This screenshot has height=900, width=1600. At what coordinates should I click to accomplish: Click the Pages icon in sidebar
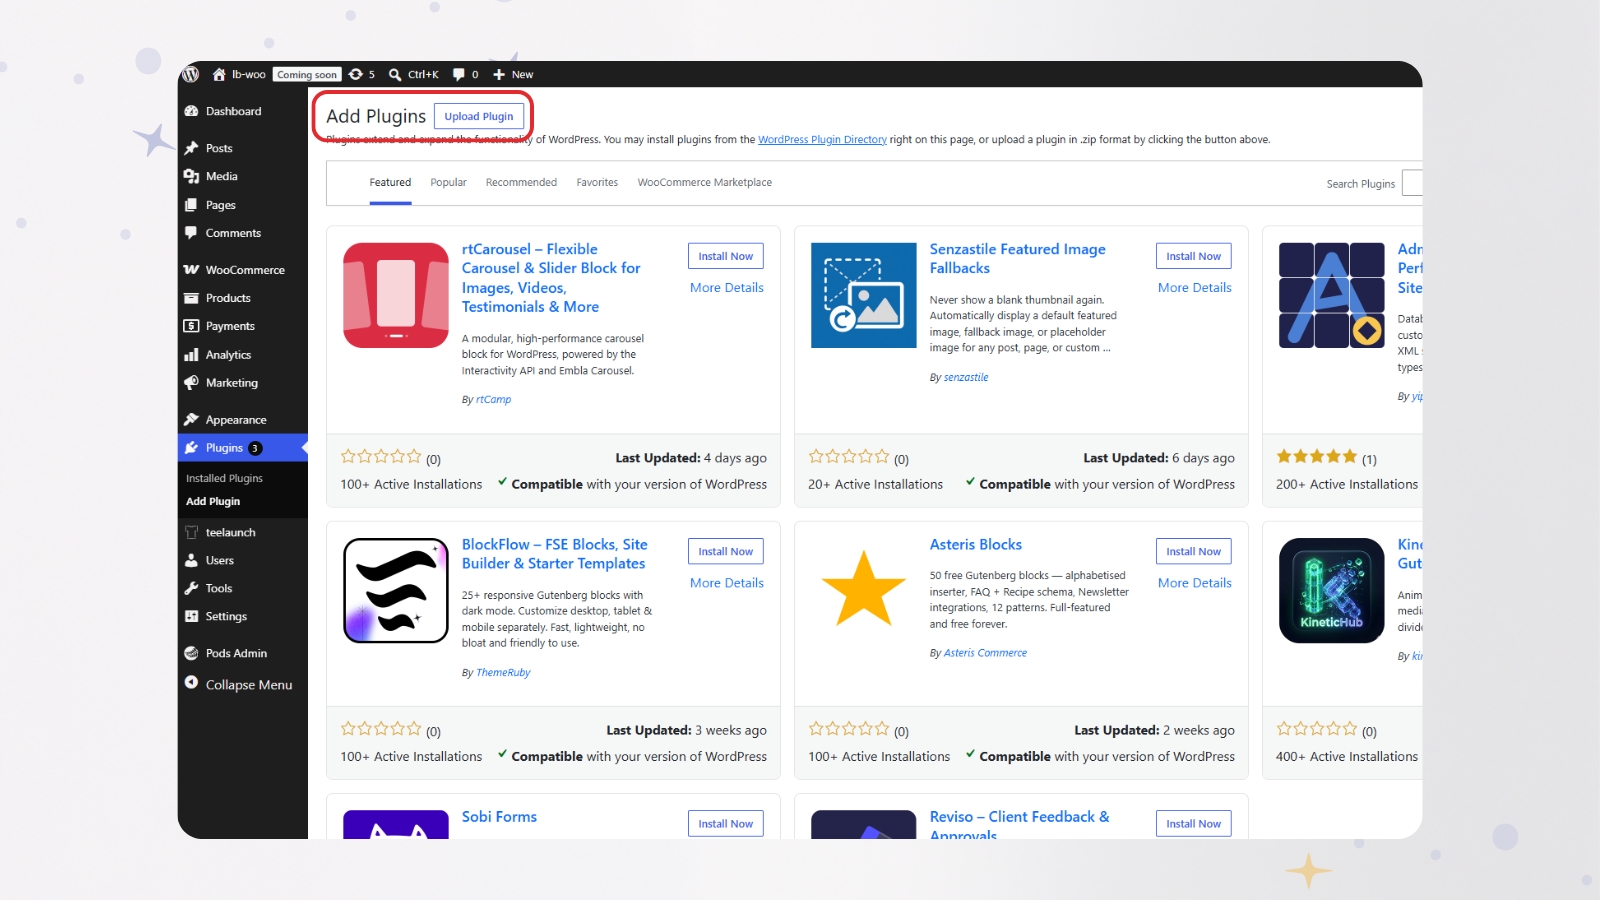[191, 205]
